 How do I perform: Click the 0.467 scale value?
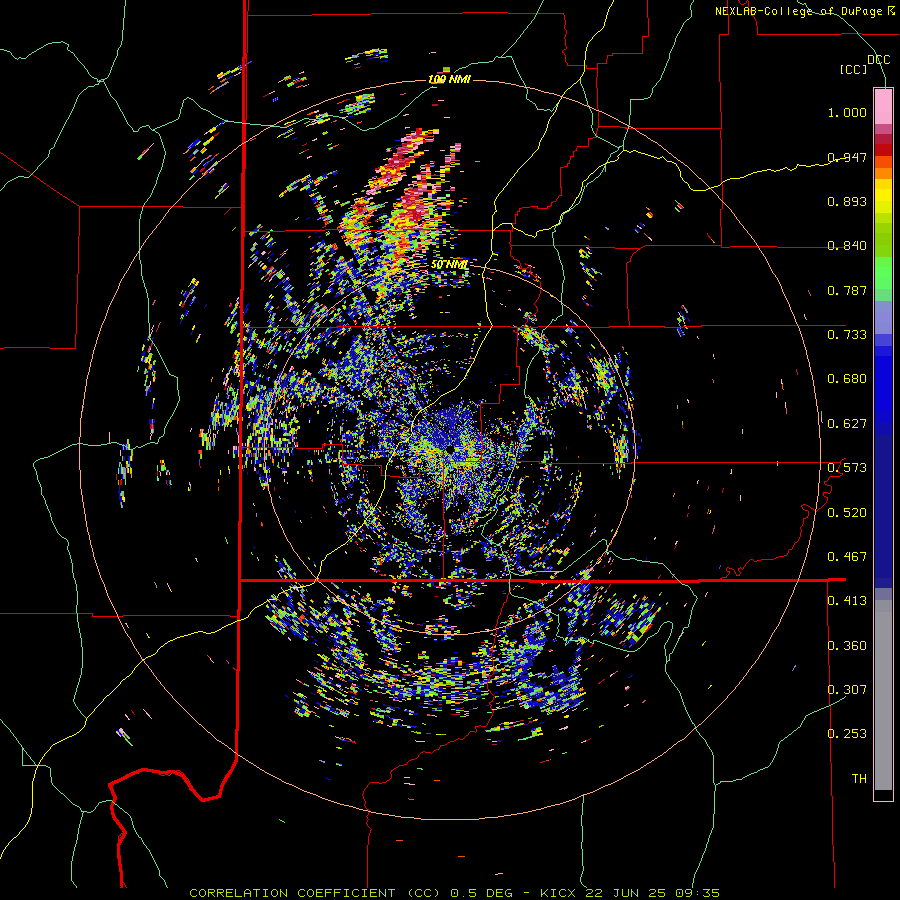(x=847, y=557)
